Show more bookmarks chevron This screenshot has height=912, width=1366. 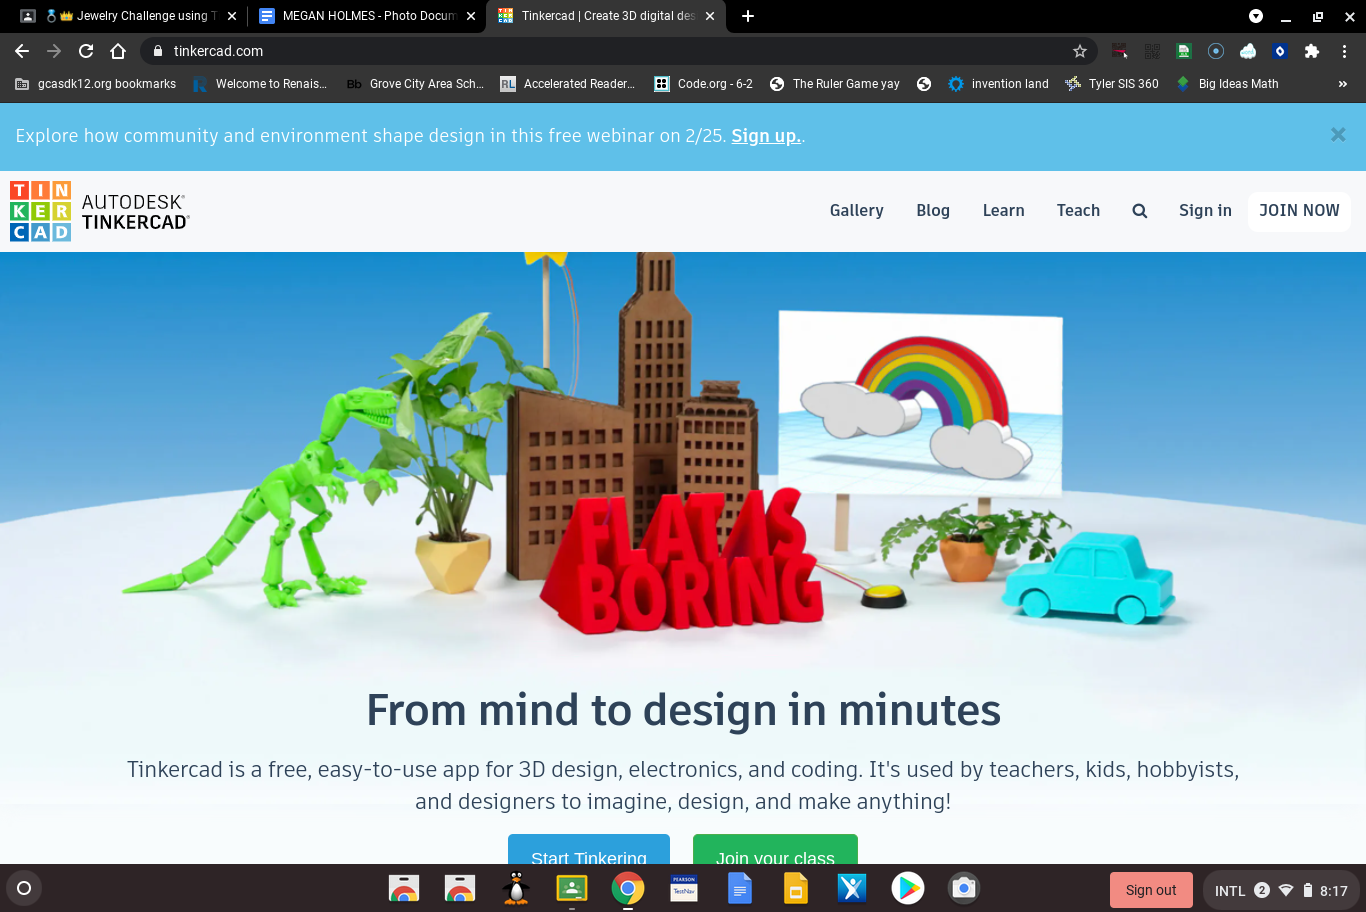click(x=1343, y=84)
